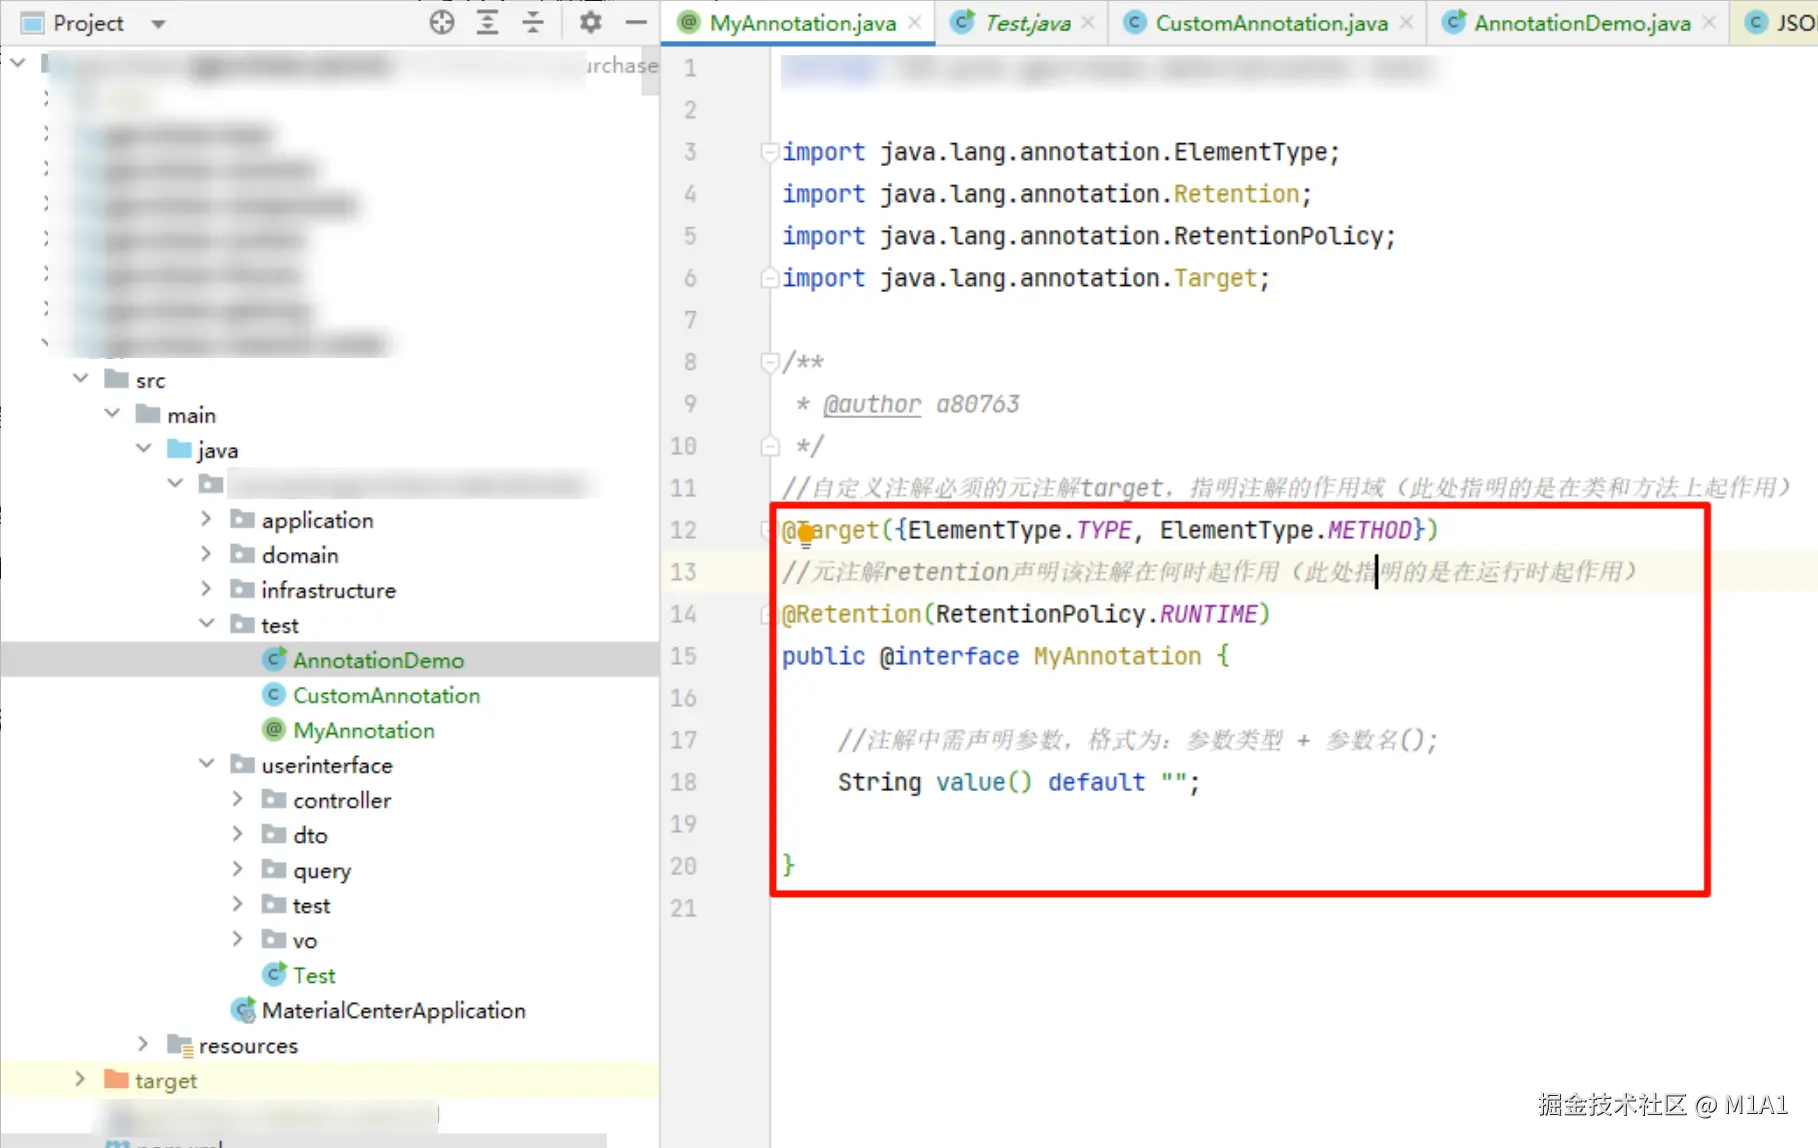Collapse all project tree nodes icon
The width and height of the screenshot is (1818, 1148).
(533, 22)
